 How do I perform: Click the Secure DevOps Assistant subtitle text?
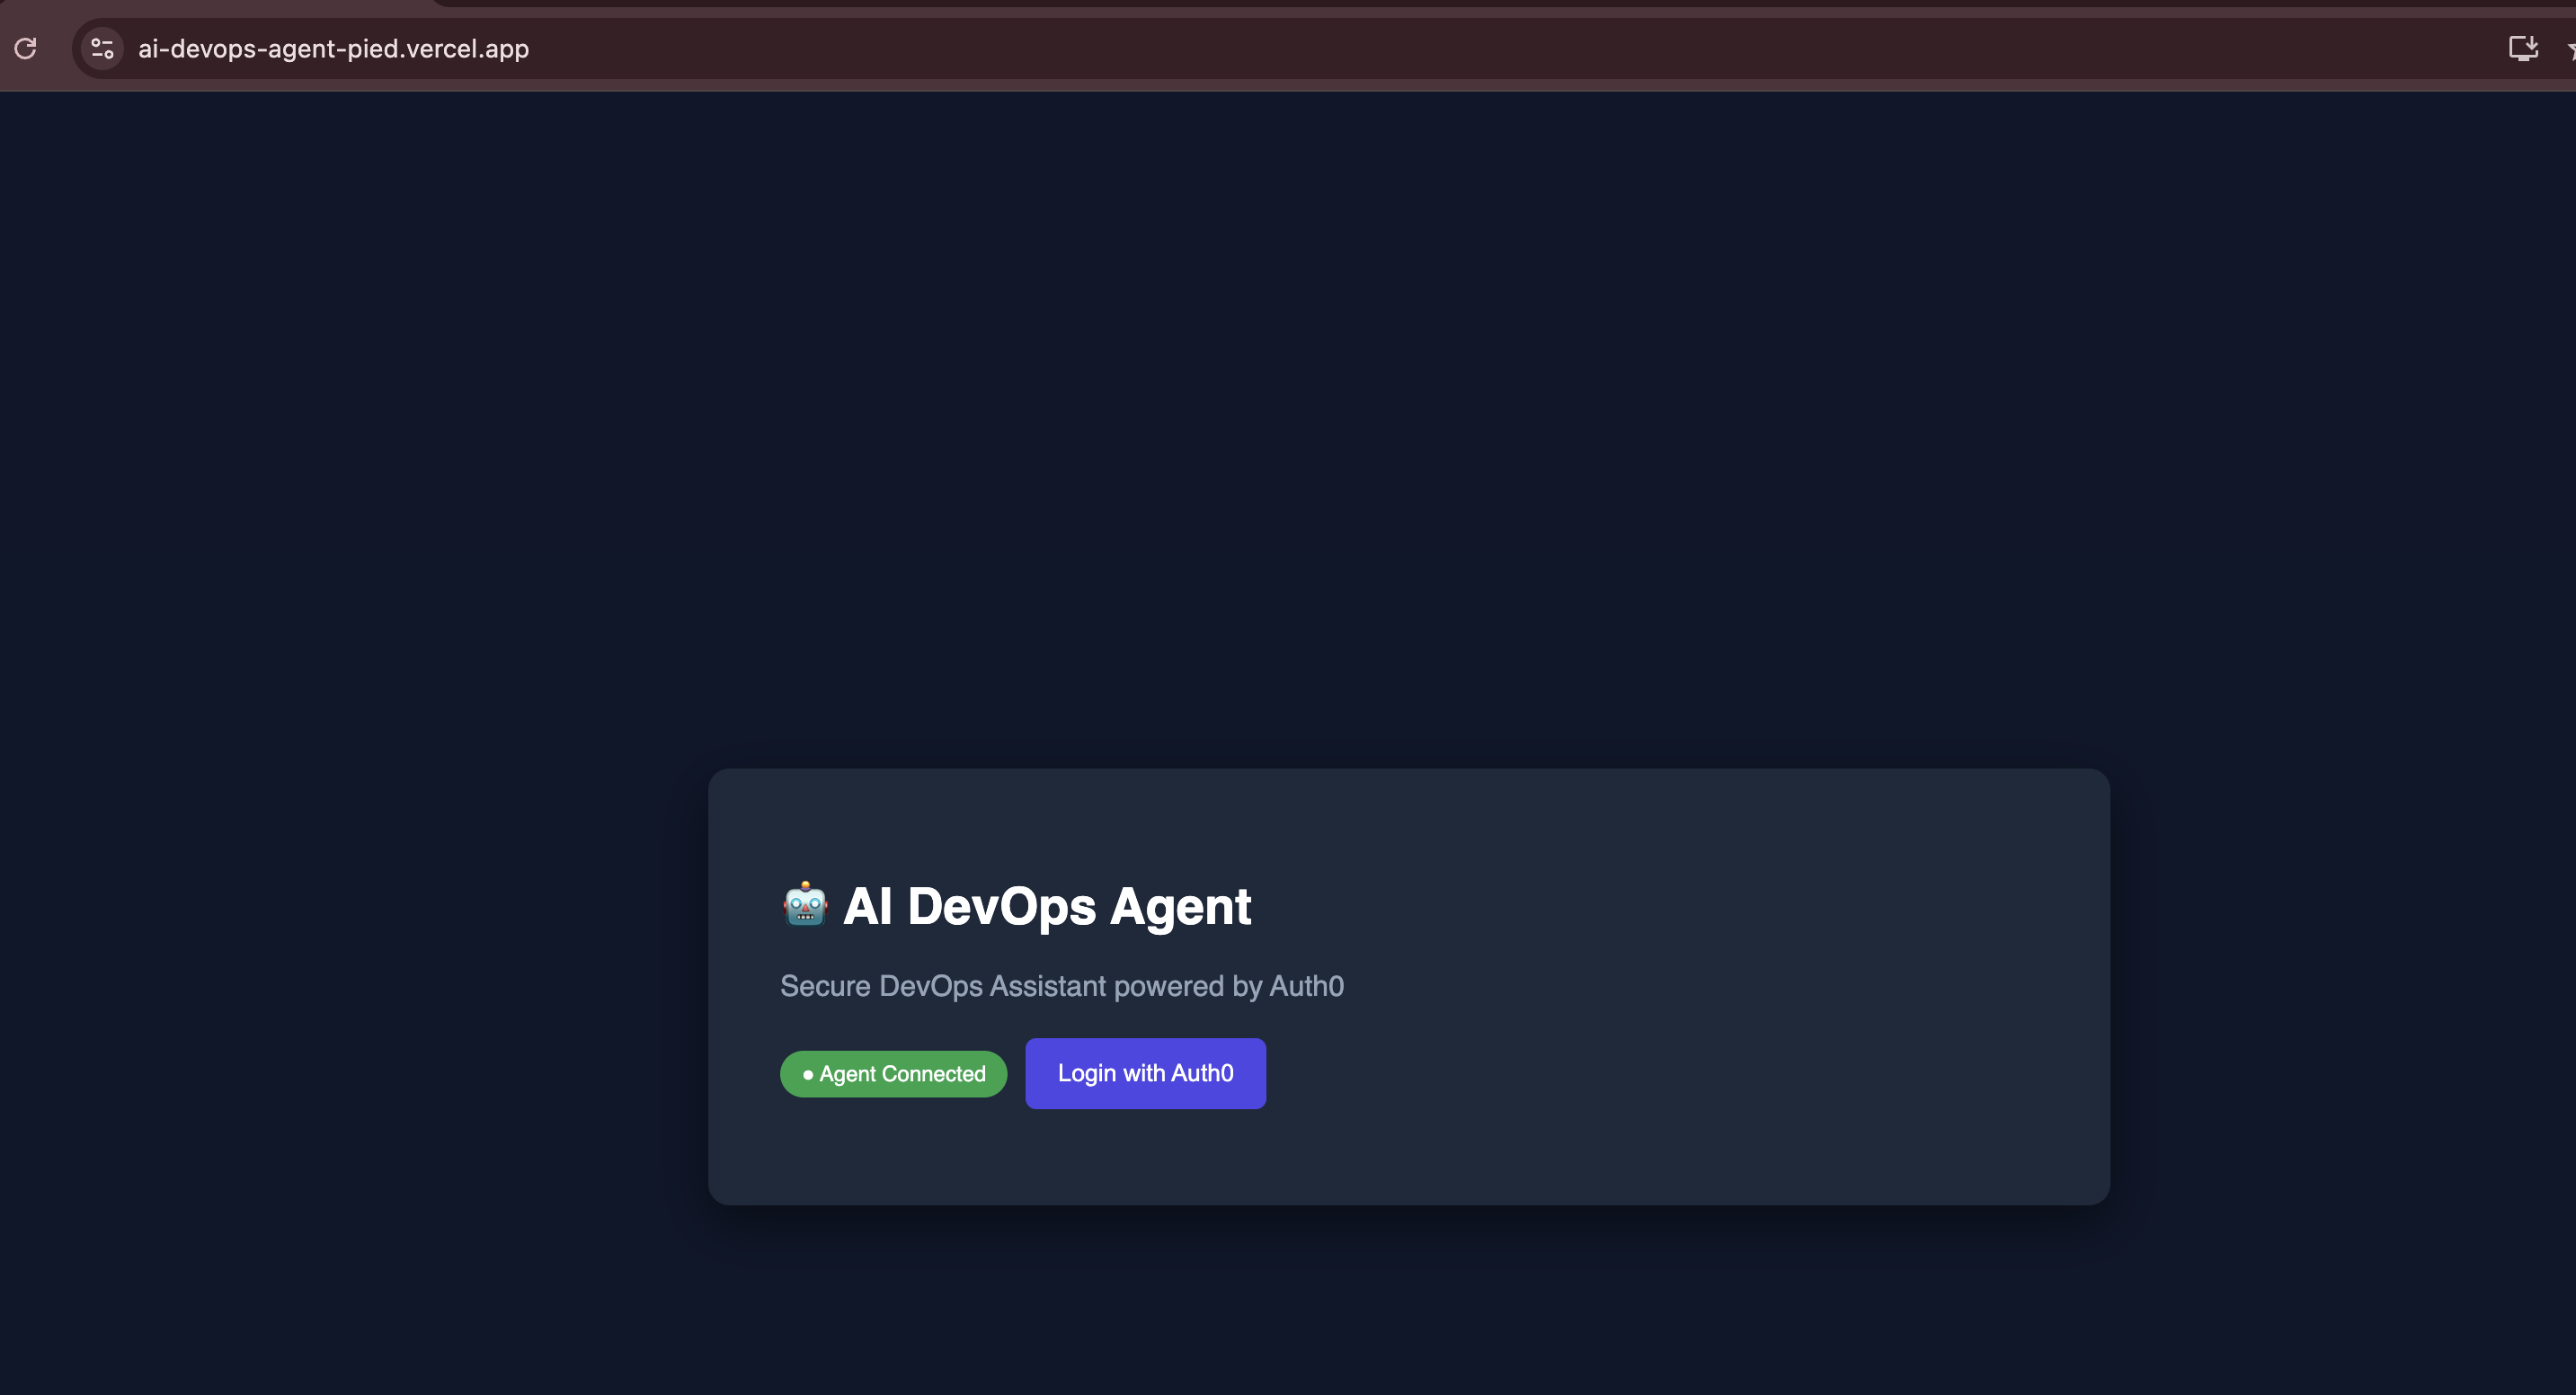pyautogui.click(x=1061, y=986)
